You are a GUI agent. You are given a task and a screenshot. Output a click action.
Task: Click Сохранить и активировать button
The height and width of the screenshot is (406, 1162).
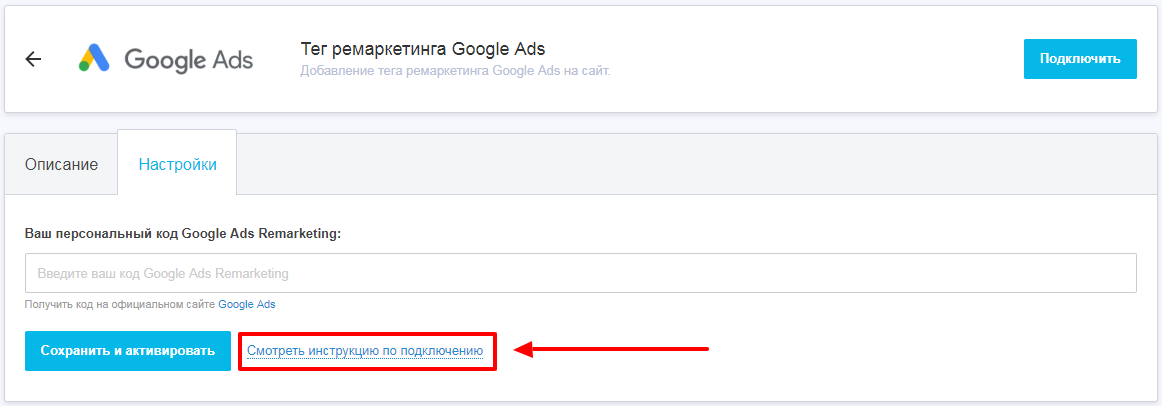pyautogui.click(x=128, y=351)
